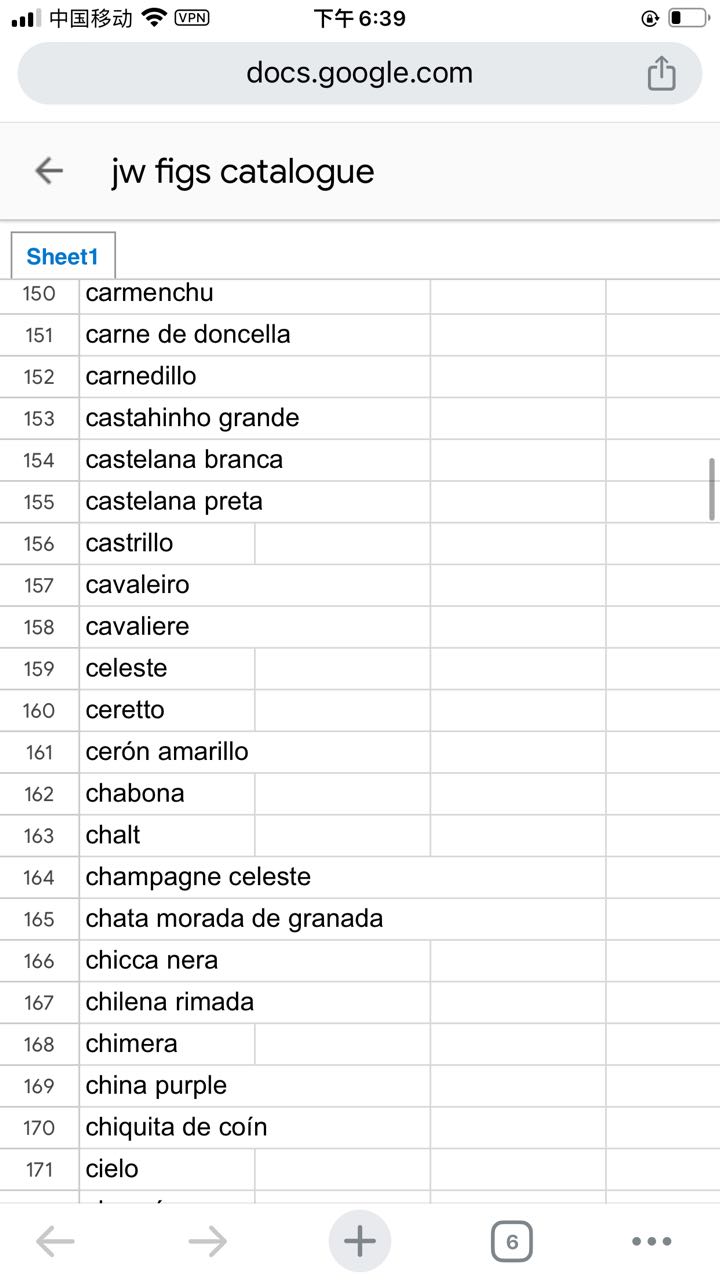Go back using the header arrow
This screenshot has height=1280, width=720.
pos(49,171)
